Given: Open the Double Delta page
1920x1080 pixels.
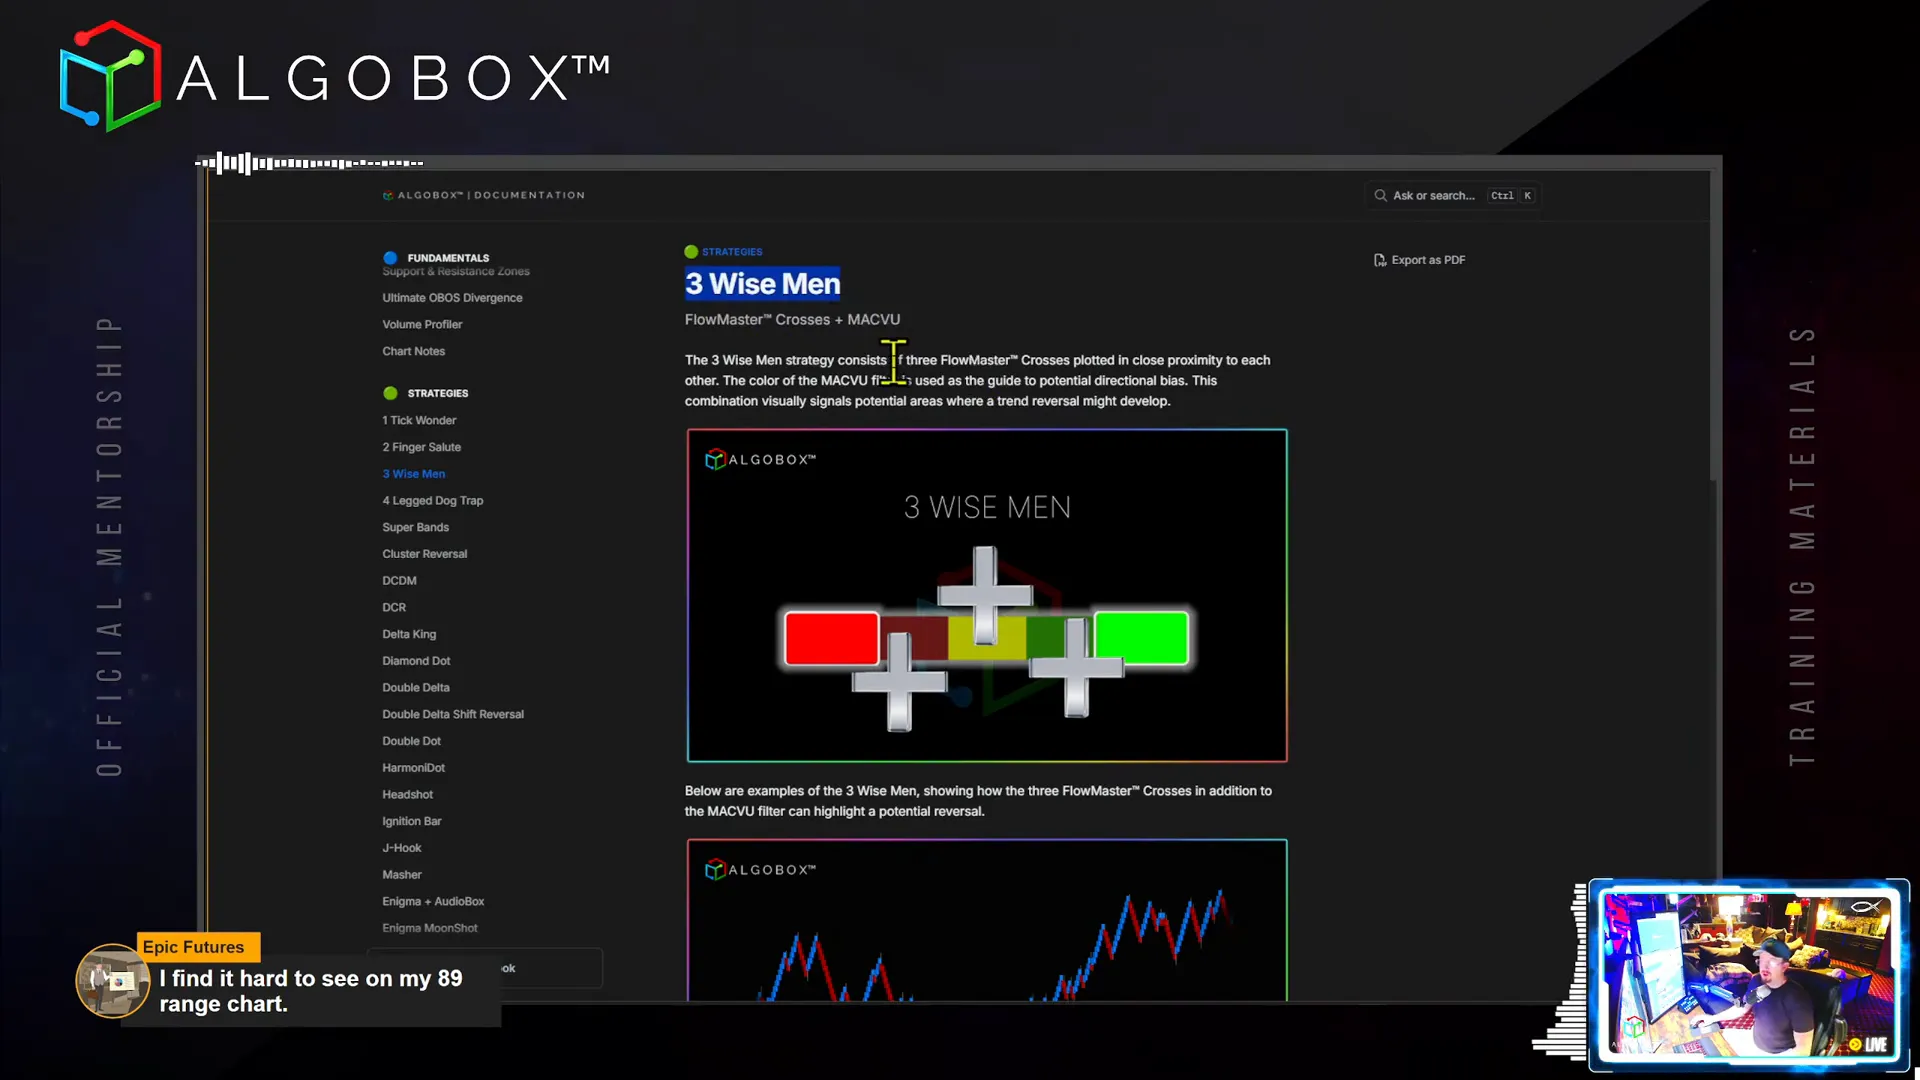Looking at the screenshot, I should [x=416, y=688].
